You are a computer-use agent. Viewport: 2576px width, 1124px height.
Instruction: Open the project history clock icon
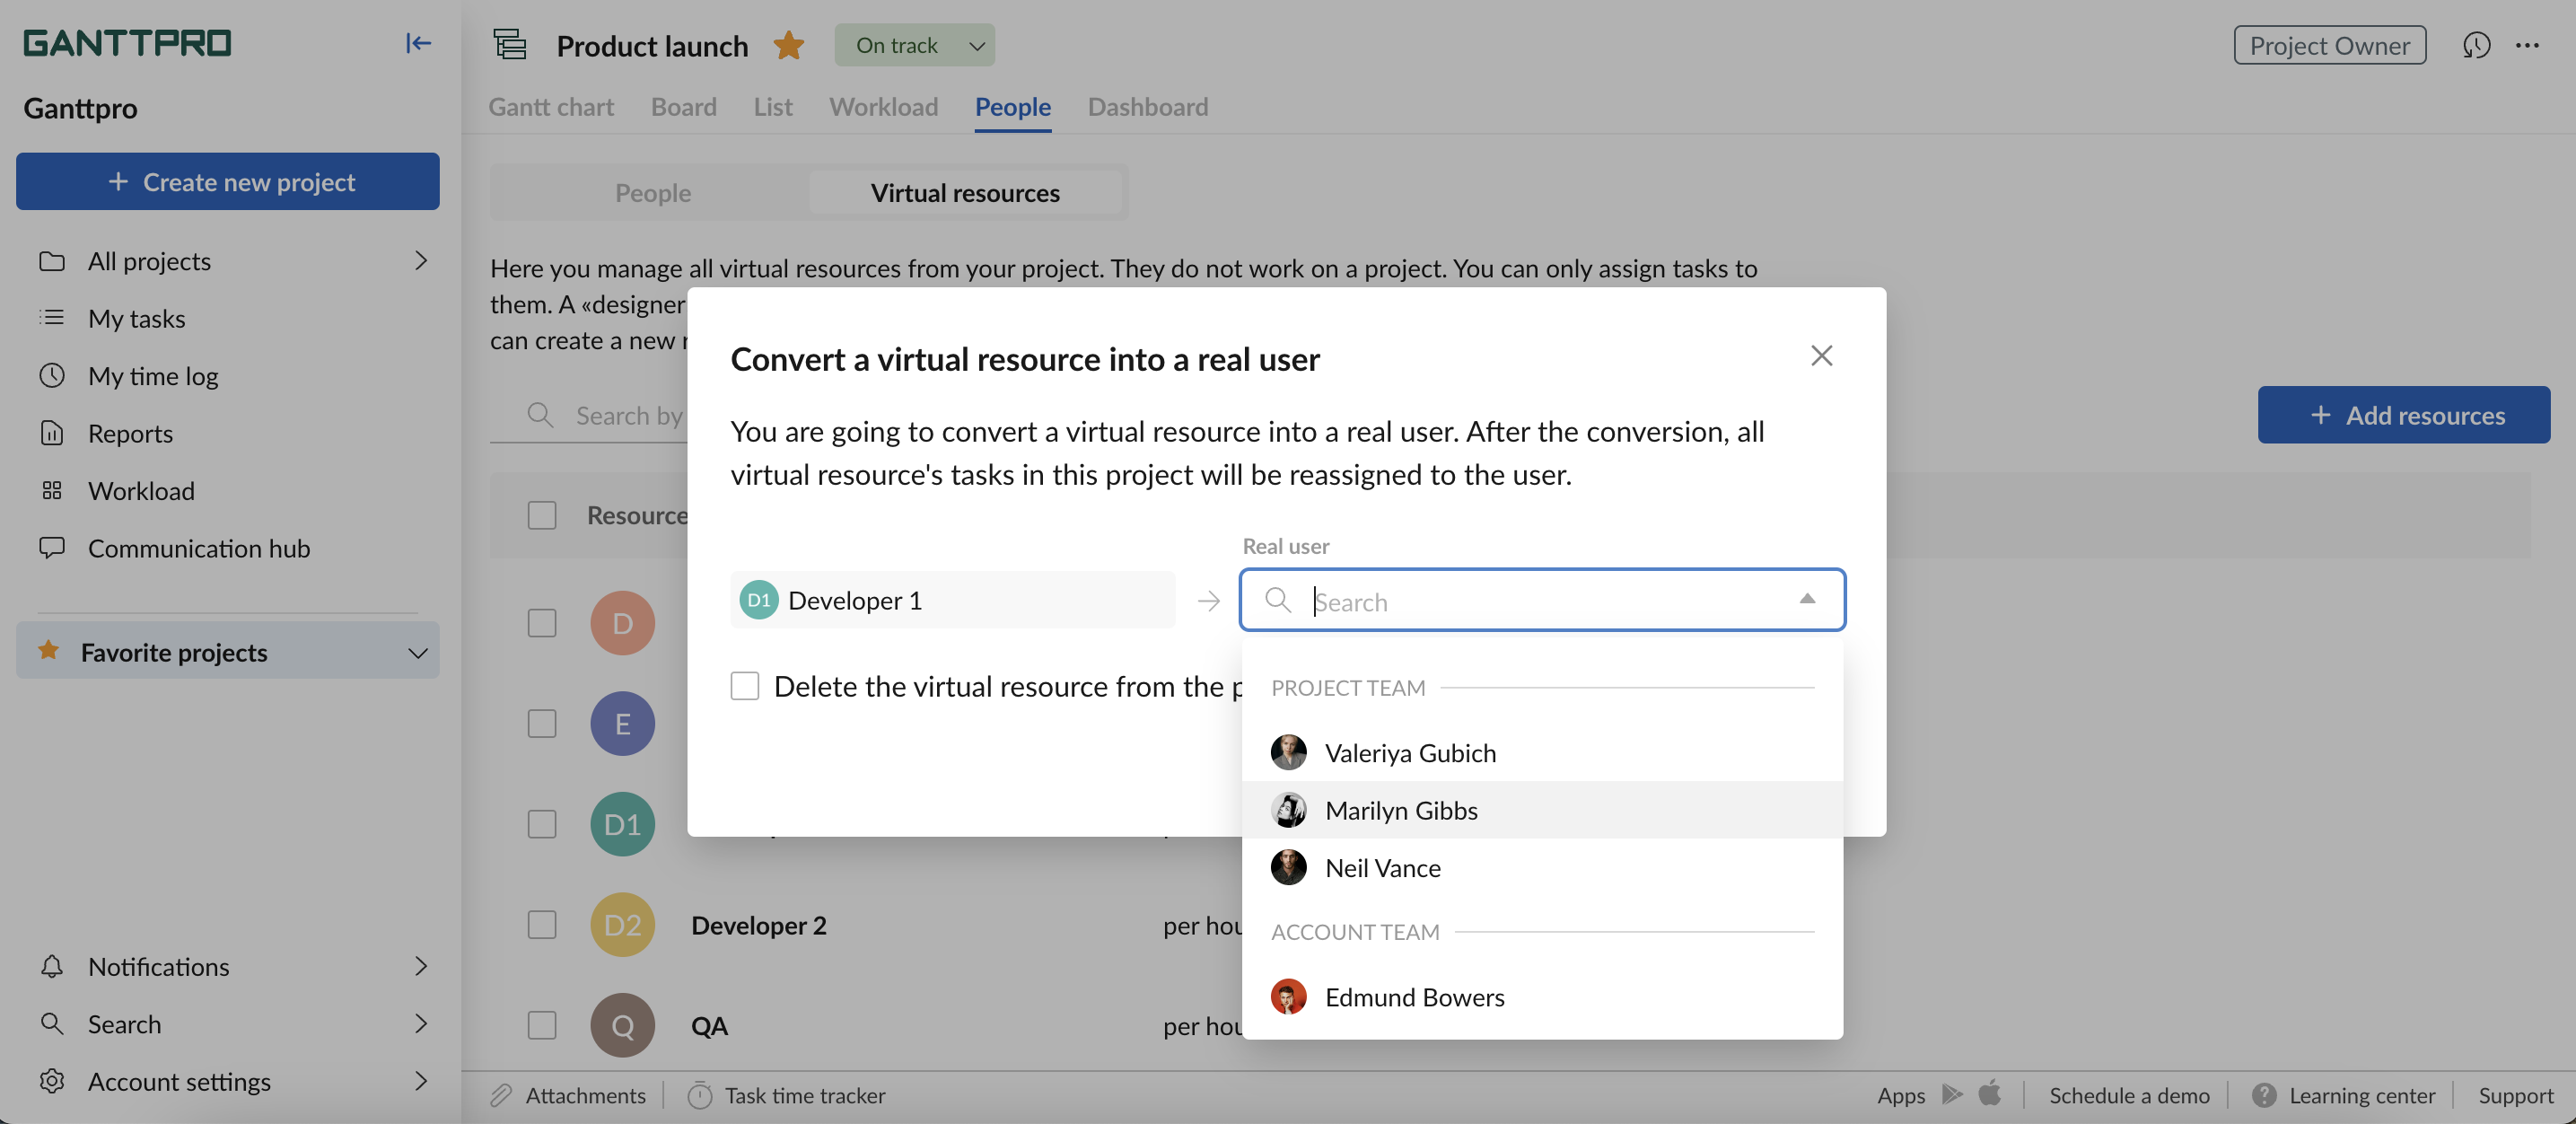pos(2475,45)
